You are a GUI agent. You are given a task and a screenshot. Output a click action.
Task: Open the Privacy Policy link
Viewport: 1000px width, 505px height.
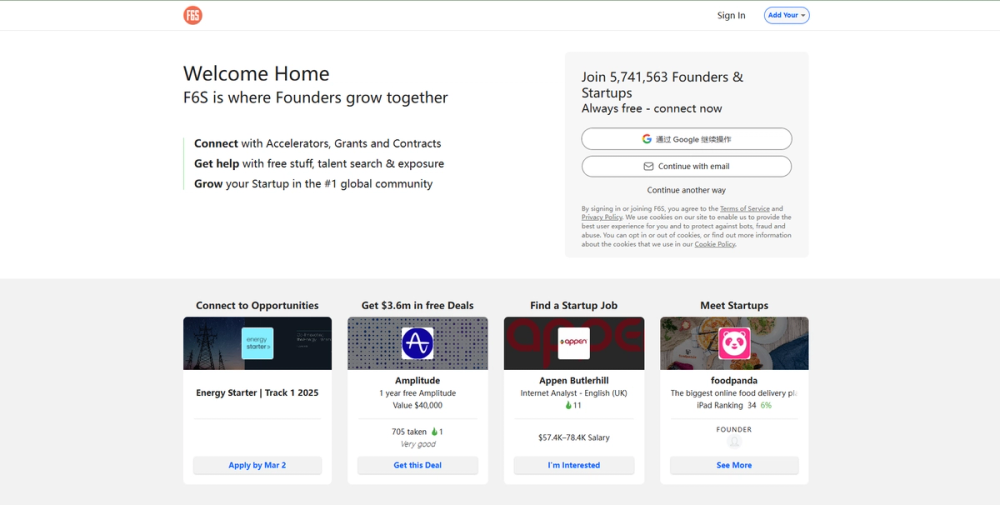coord(601,217)
